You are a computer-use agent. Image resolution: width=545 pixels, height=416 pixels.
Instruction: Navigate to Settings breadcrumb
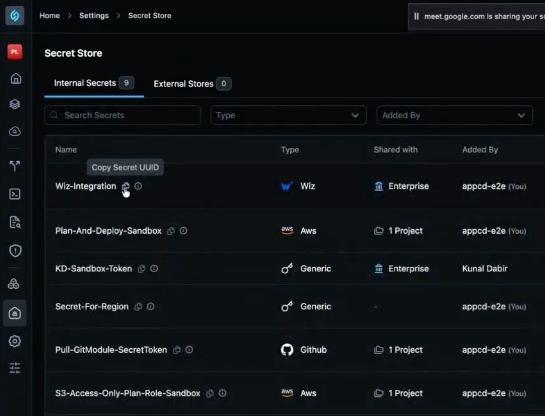click(94, 16)
